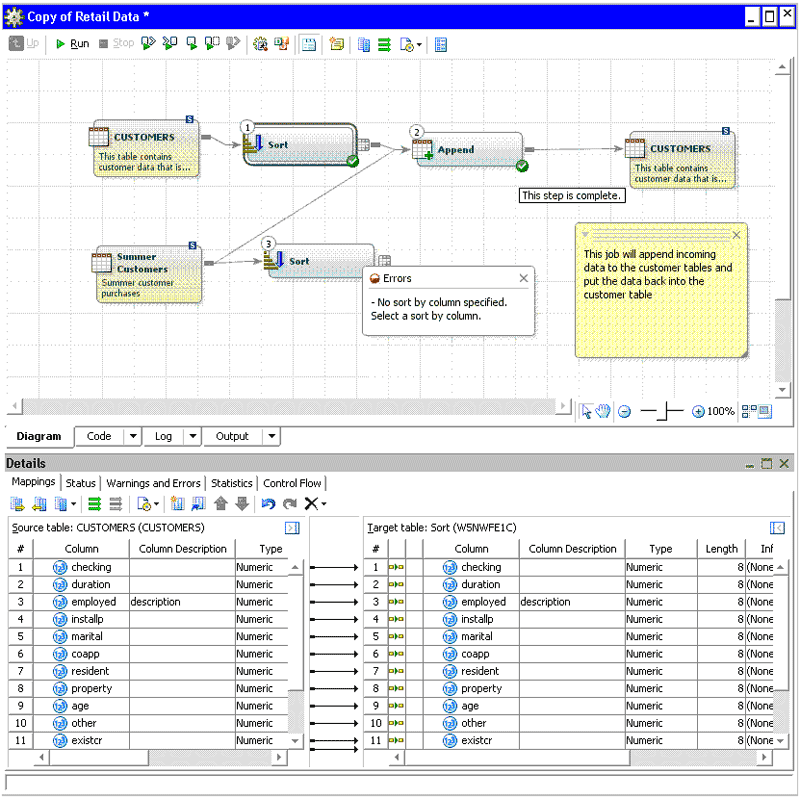
Task: Switch to the Warnings and Errors tab
Action: (x=153, y=483)
